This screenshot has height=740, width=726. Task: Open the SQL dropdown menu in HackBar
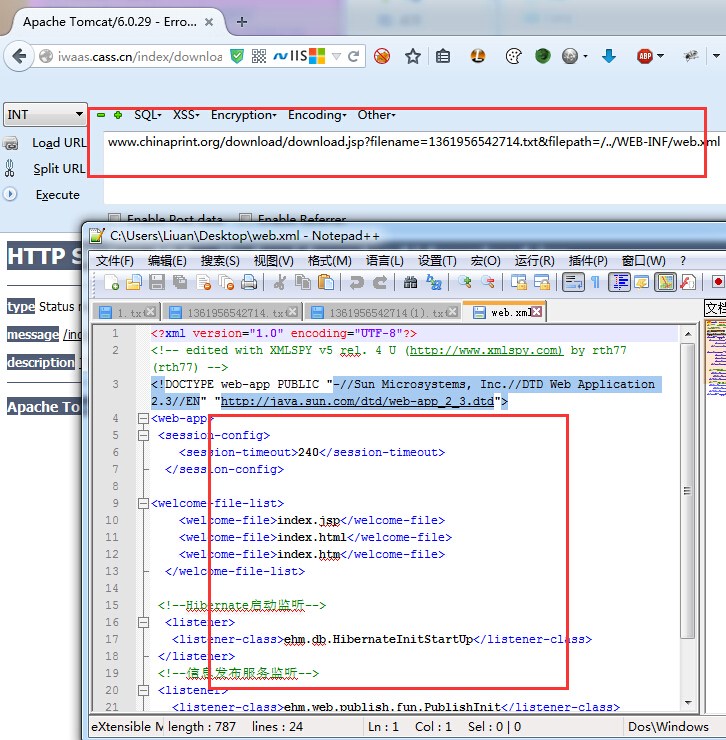click(x=148, y=115)
